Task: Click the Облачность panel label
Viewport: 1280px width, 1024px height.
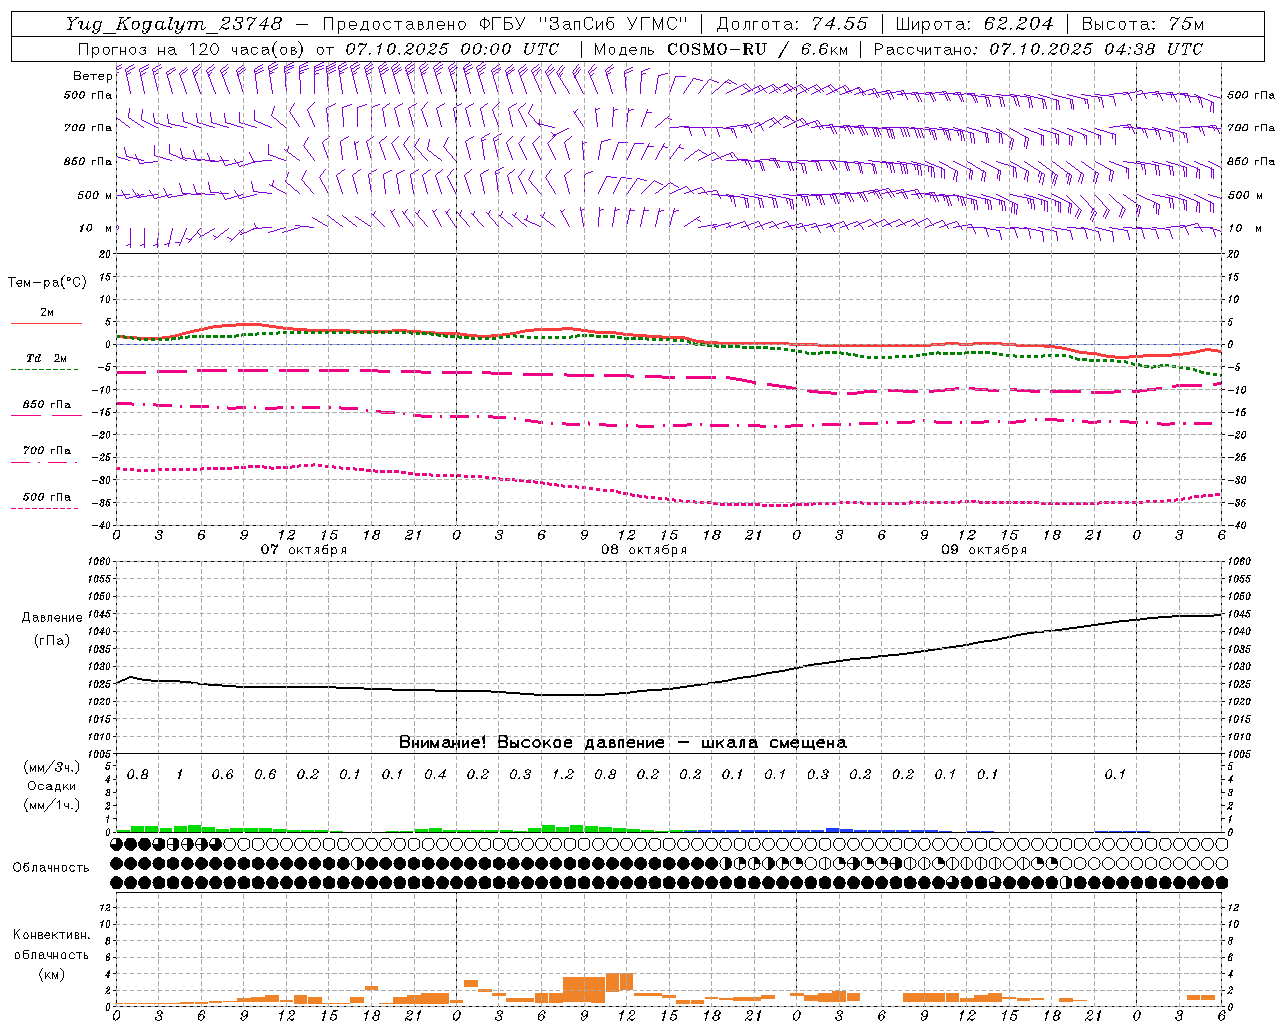Action: tap(51, 868)
